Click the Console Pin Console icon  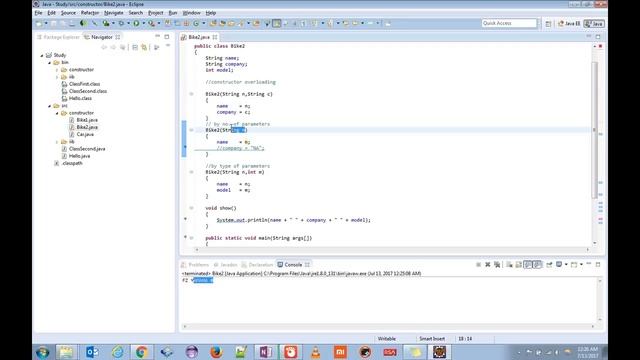point(549,265)
